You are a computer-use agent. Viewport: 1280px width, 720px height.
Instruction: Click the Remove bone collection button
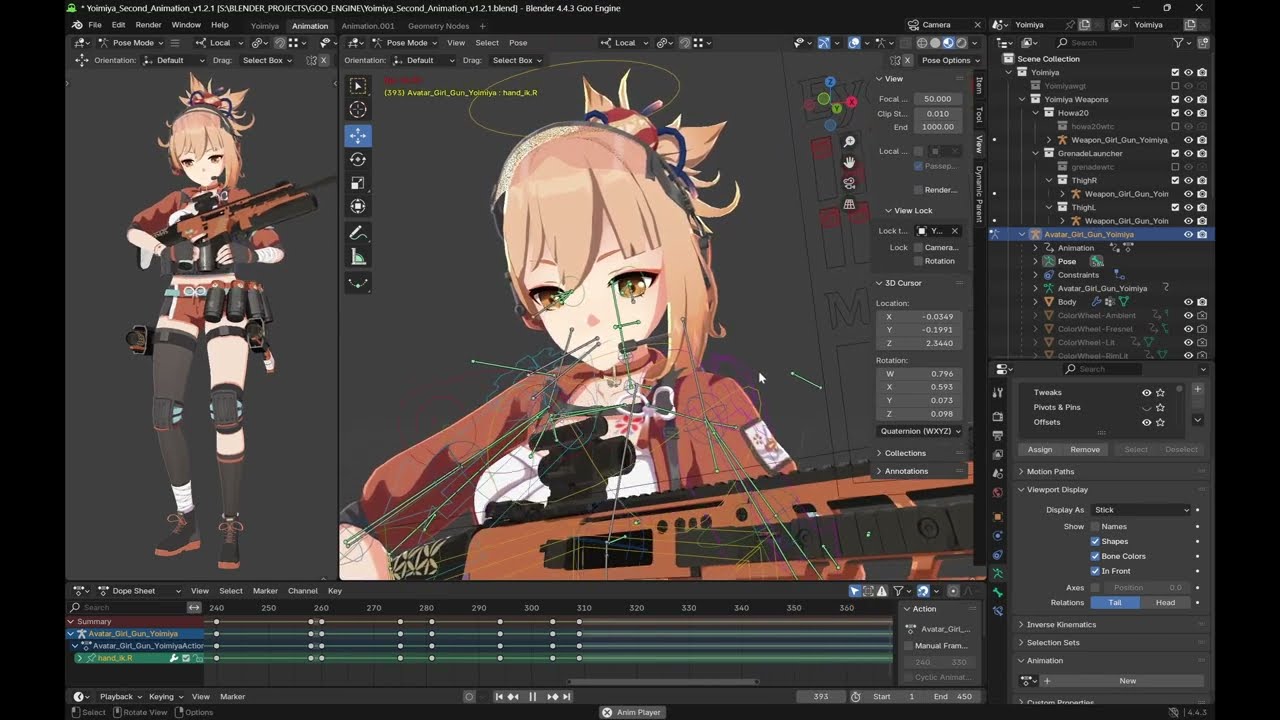pos(1085,450)
